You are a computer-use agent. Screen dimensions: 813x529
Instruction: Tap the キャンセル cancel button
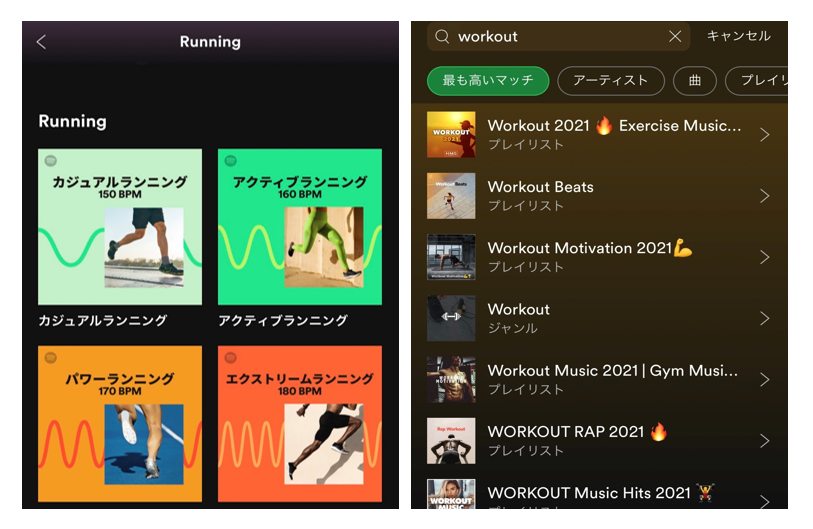coord(738,36)
